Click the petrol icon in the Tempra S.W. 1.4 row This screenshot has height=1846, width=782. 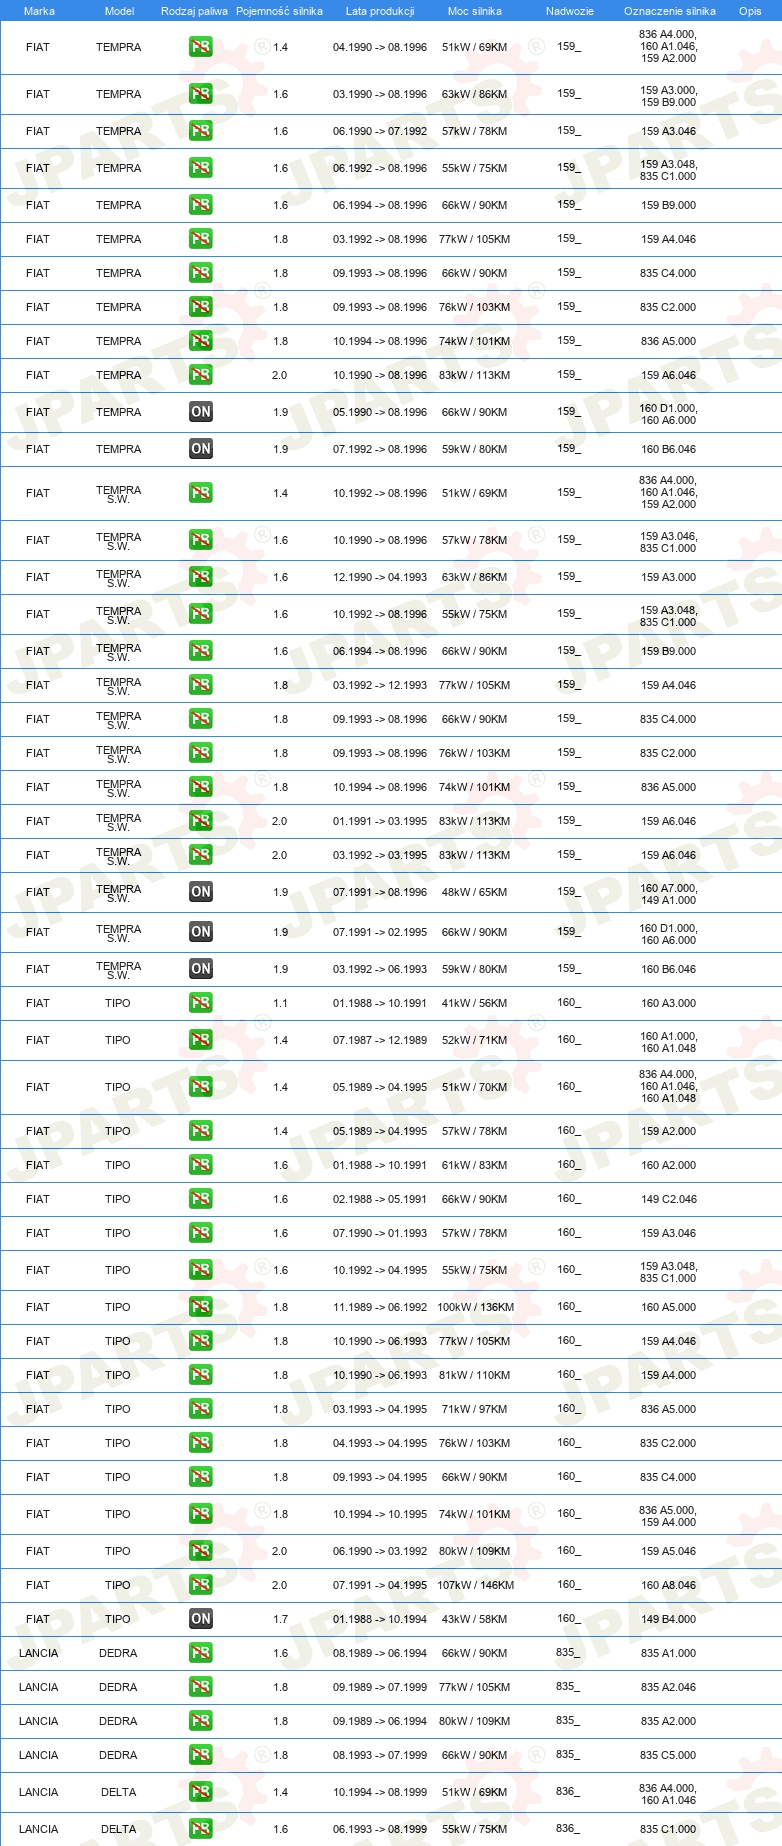(x=201, y=493)
